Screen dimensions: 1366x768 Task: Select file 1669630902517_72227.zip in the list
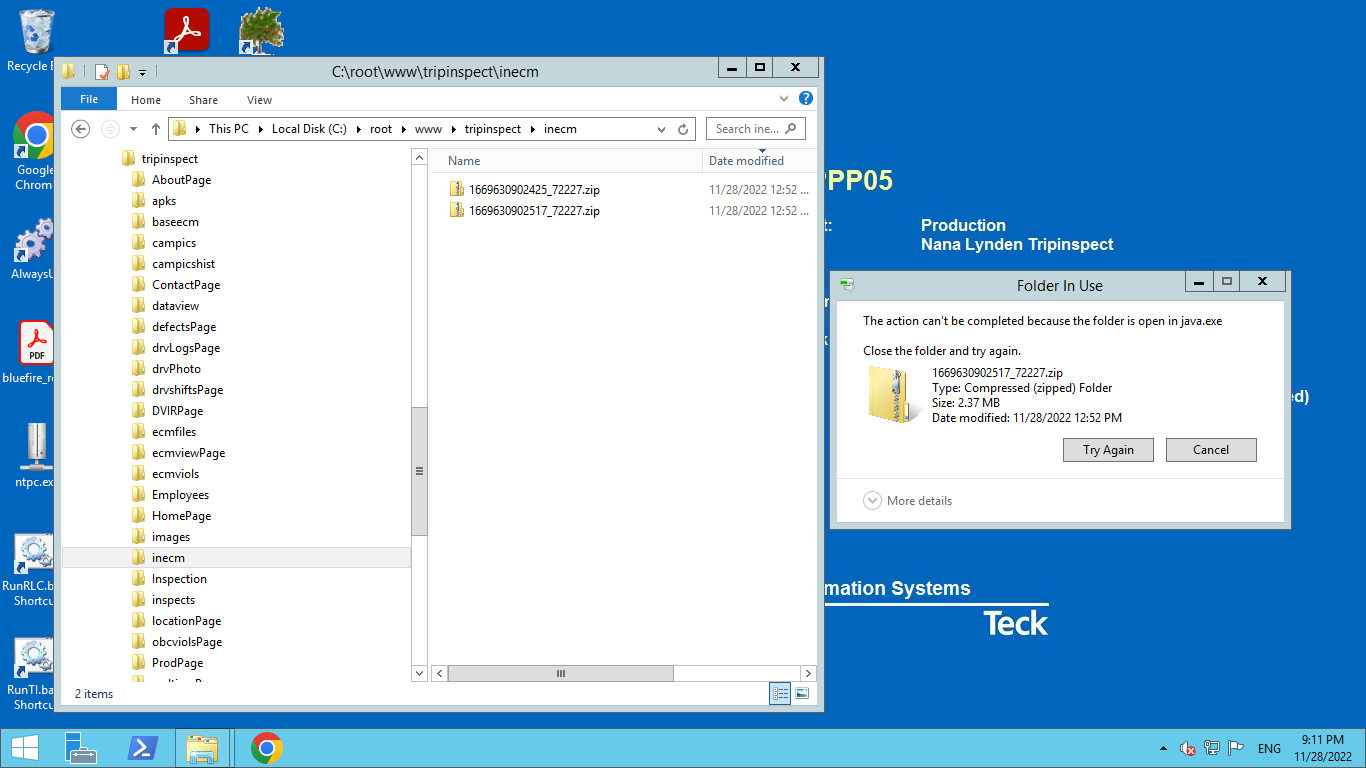[x=533, y=210]
